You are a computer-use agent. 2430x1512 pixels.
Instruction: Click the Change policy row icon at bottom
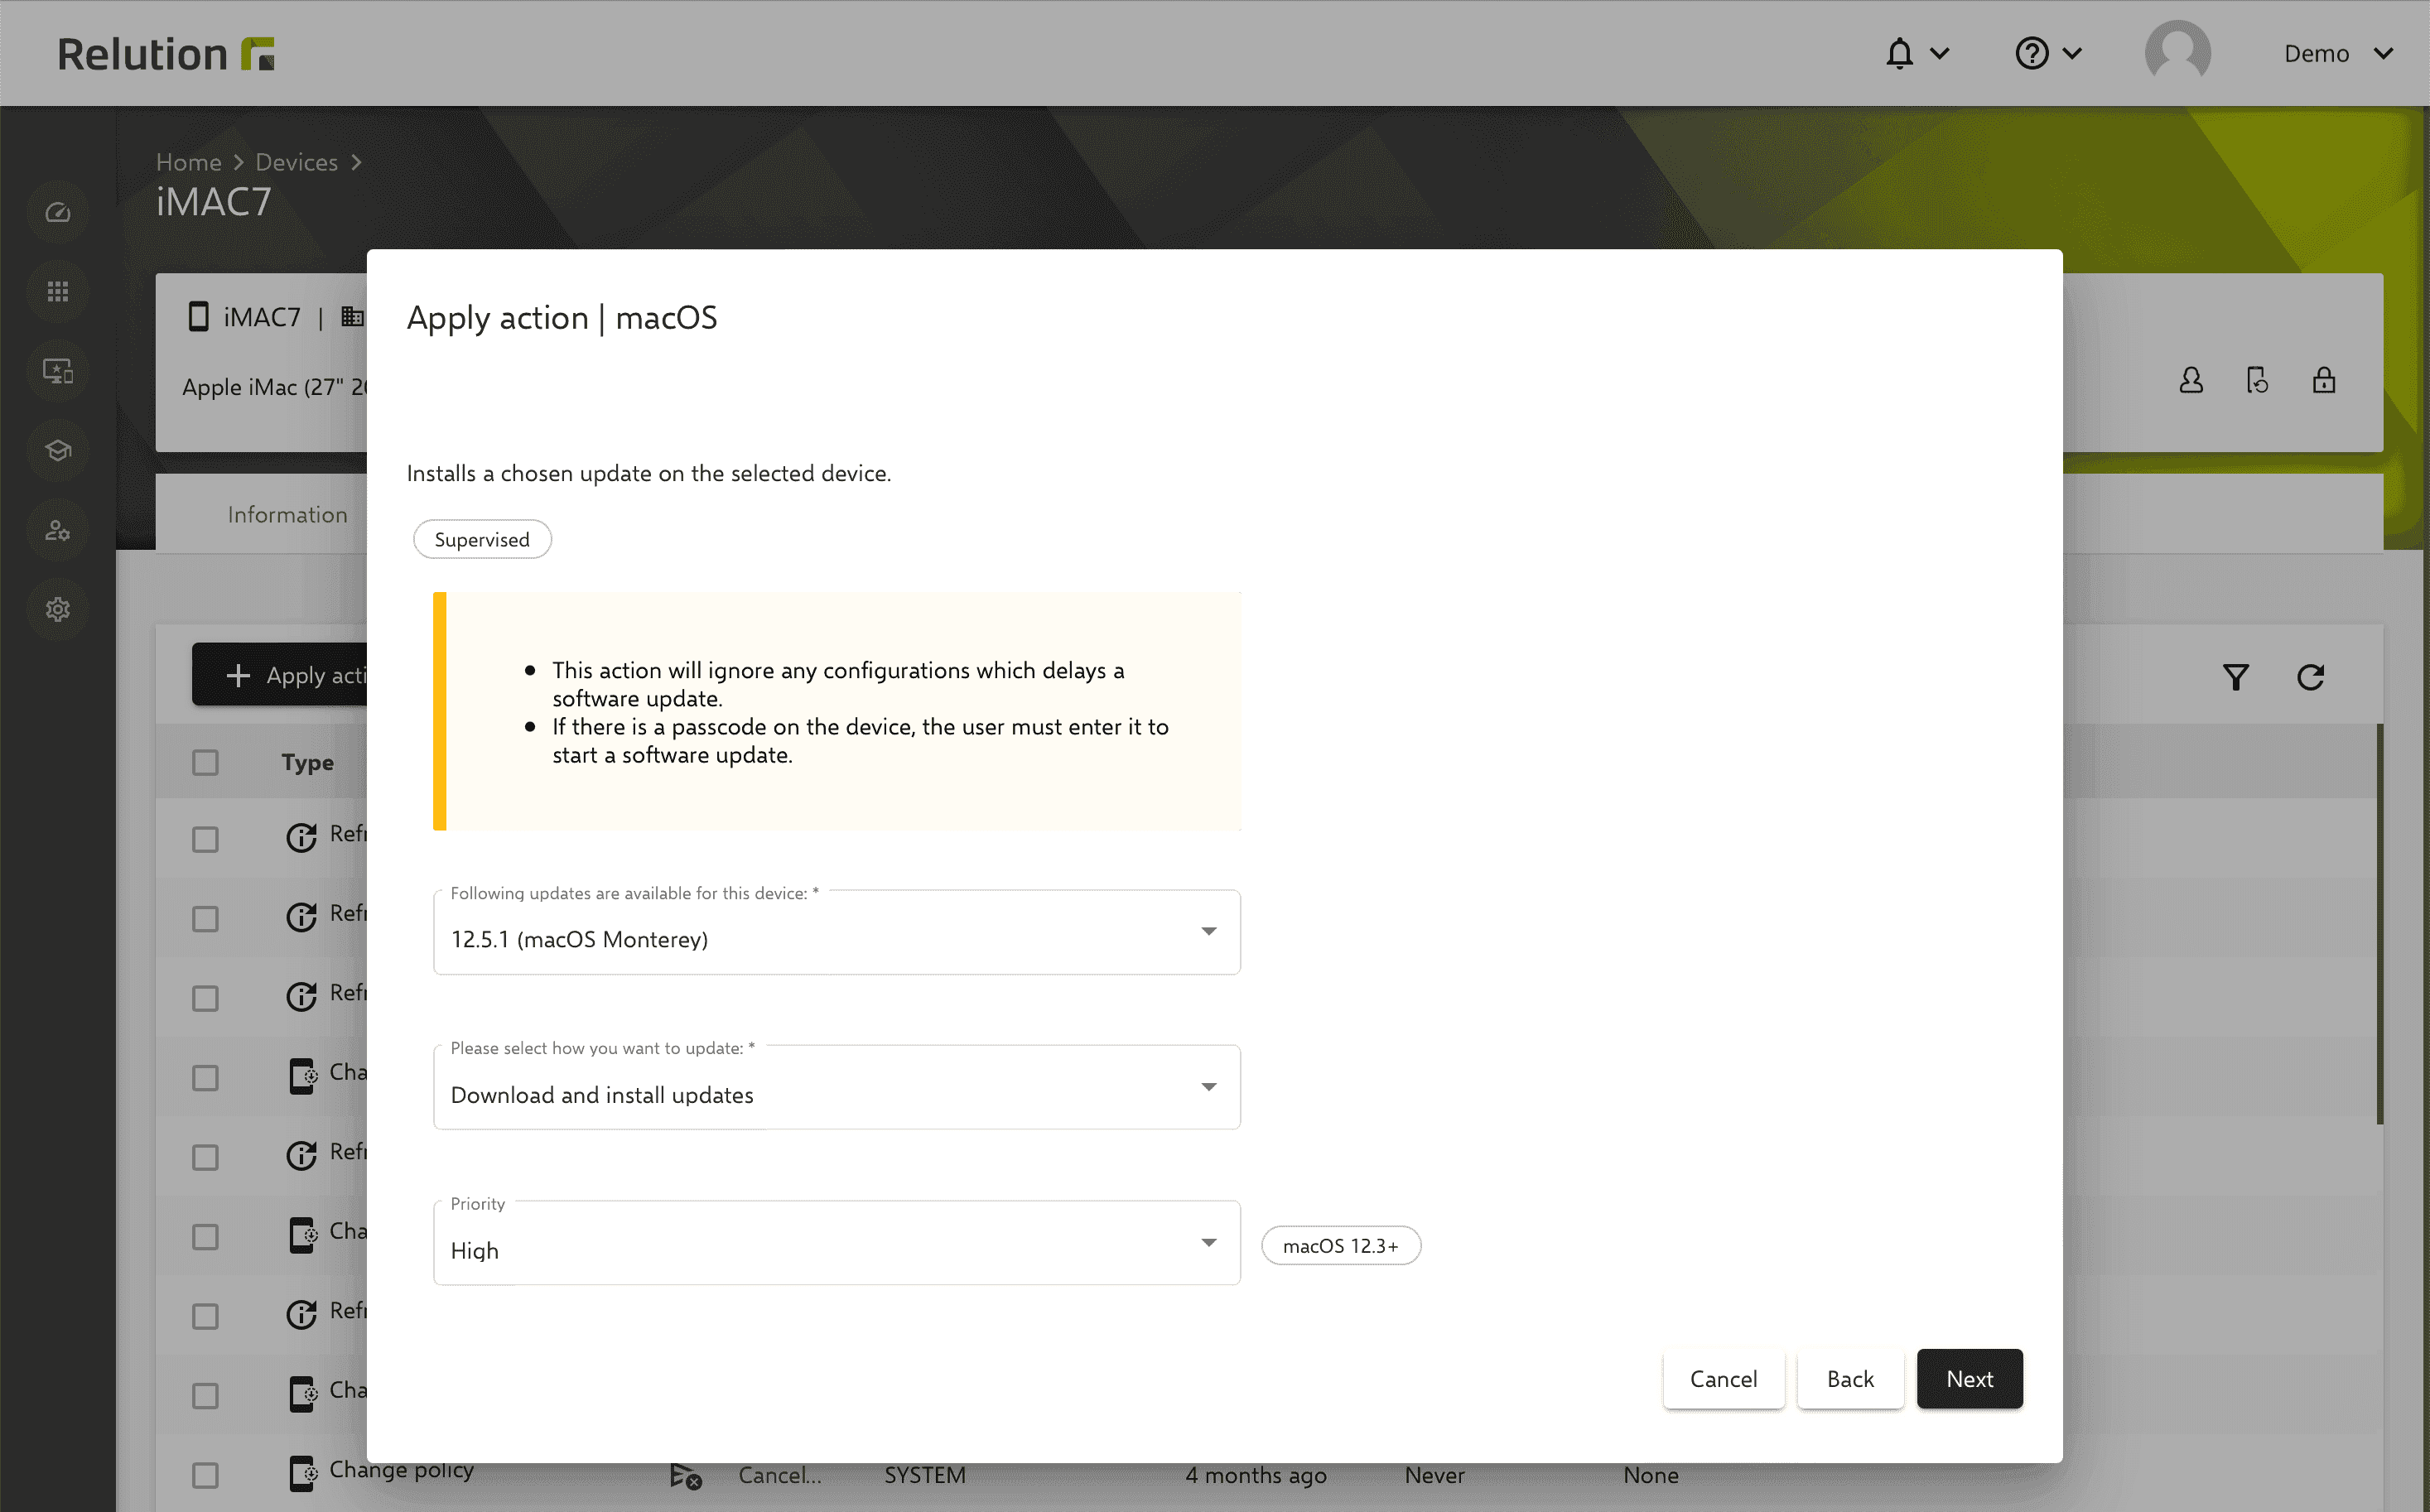pyautogui.click(x=303, y=1473)
